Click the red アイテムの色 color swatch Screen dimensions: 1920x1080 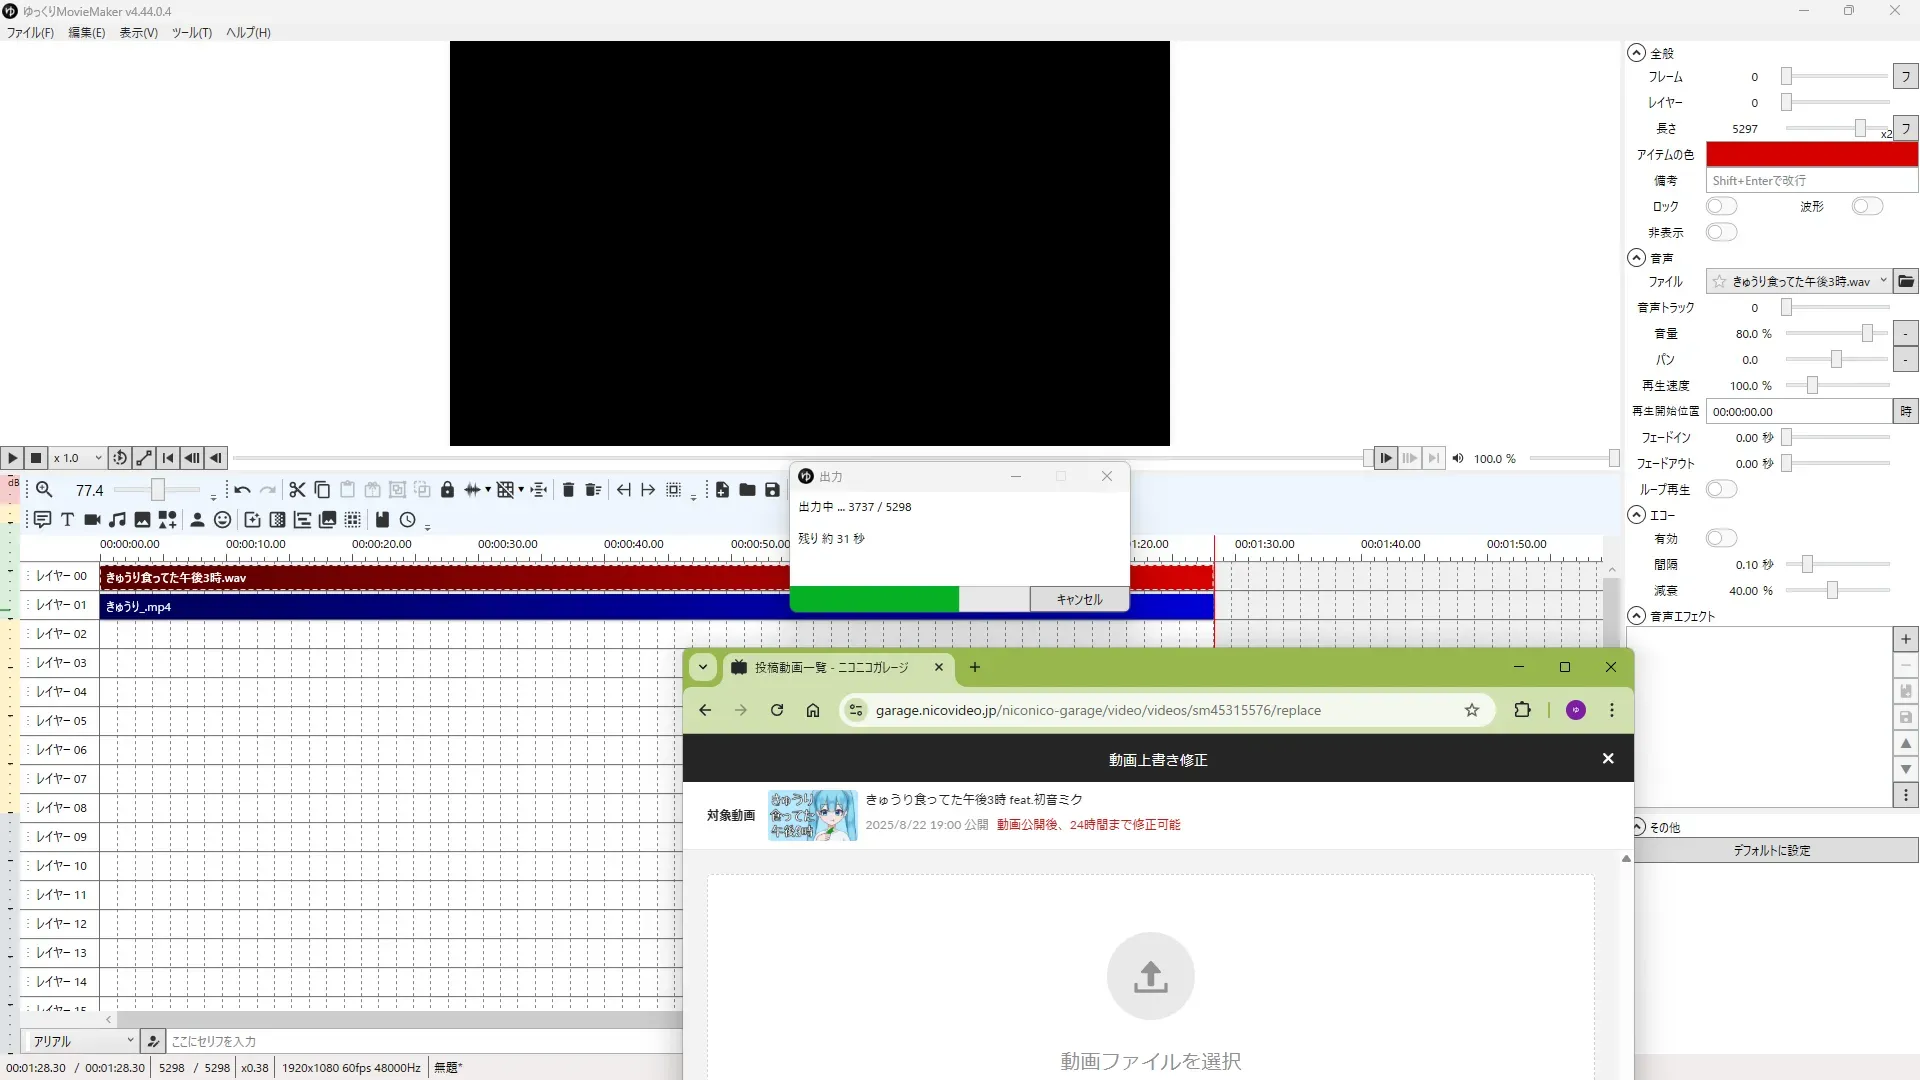coord(1811,154)
